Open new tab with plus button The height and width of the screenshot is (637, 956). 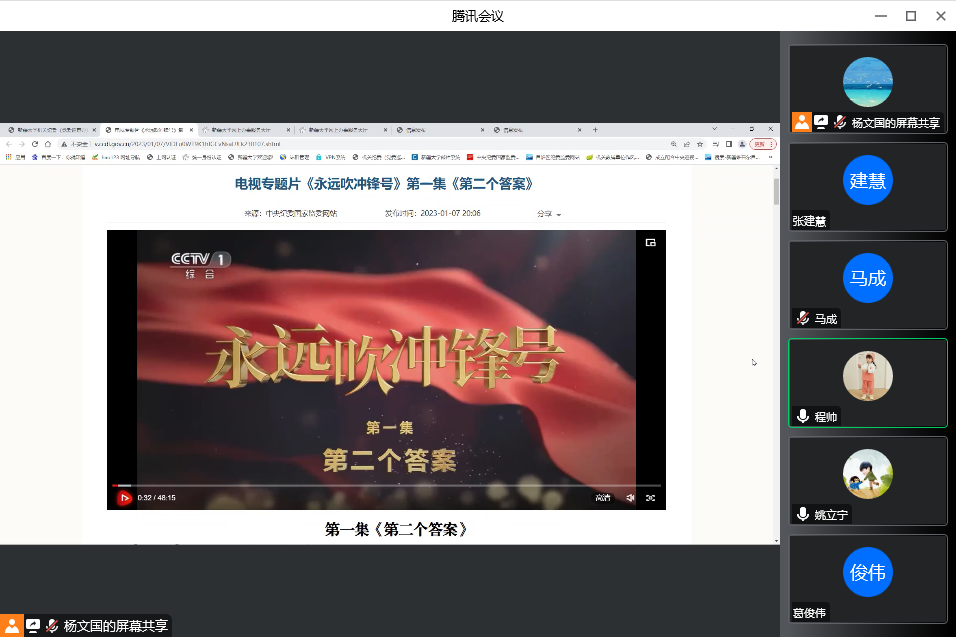point(595,130)
